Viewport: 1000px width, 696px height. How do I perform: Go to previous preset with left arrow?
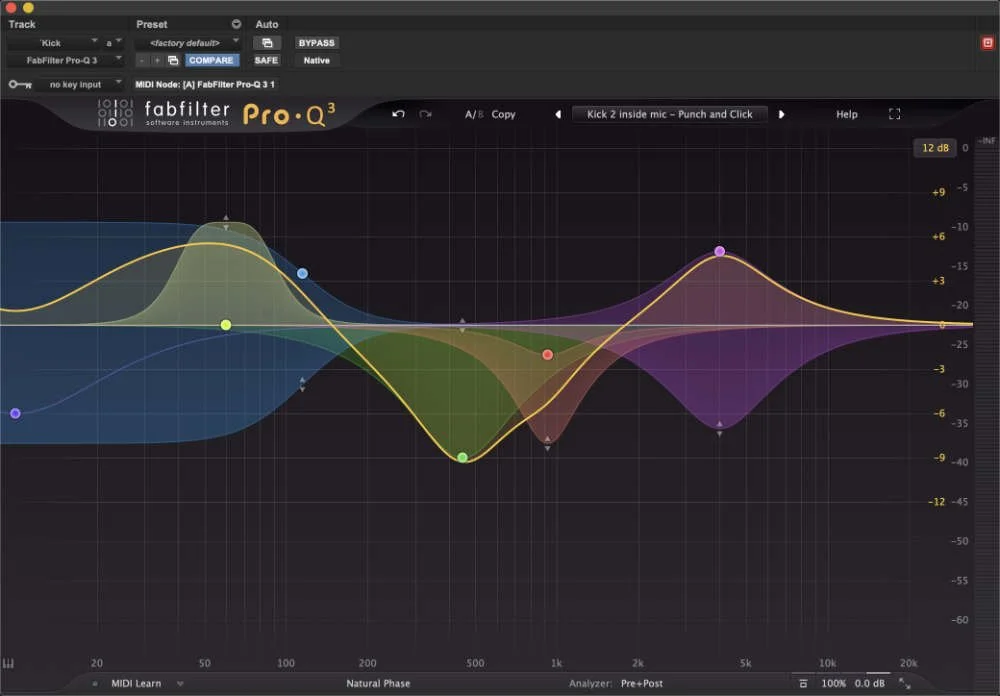point(558,114)
